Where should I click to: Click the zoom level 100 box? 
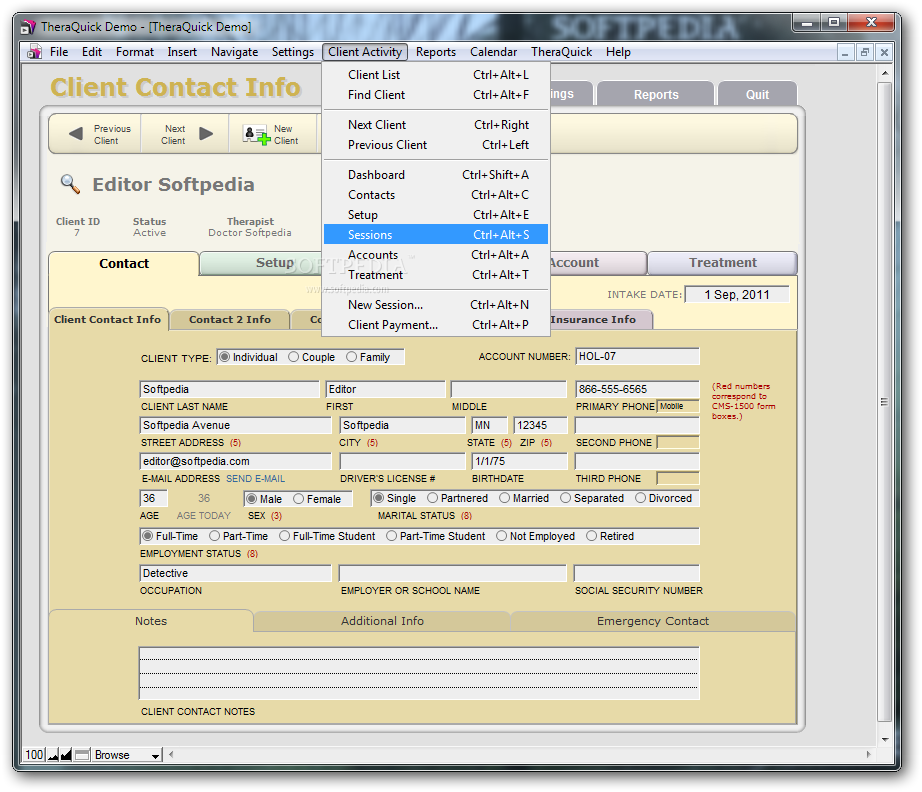34,755
